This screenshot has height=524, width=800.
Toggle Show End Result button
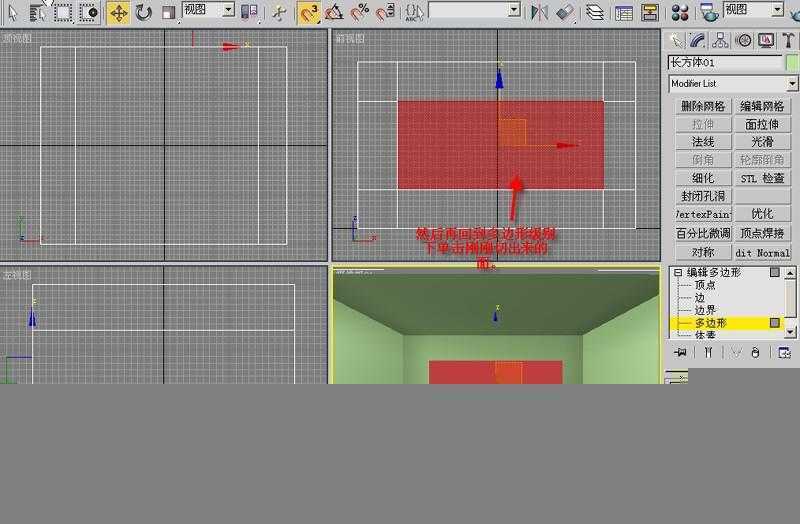click(708, 352)
